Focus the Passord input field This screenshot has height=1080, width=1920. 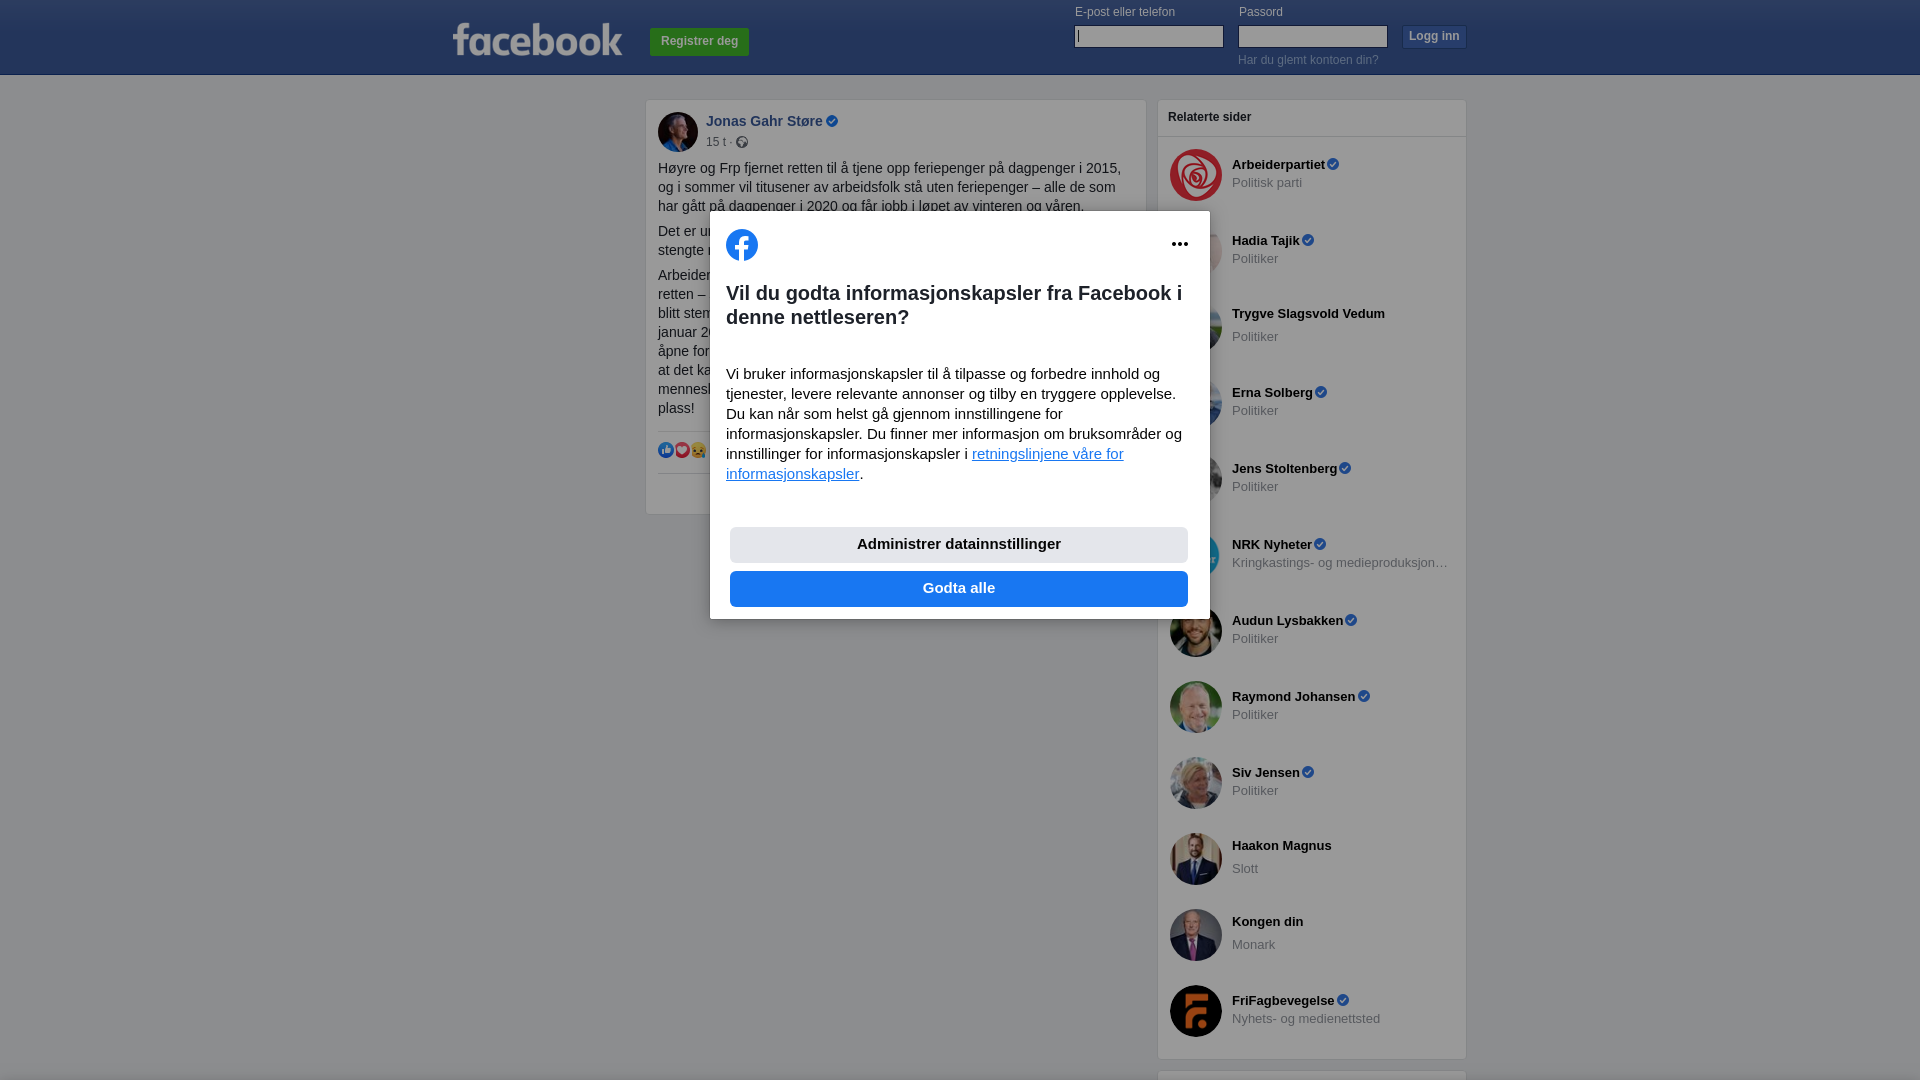(x=1313, y=37)
